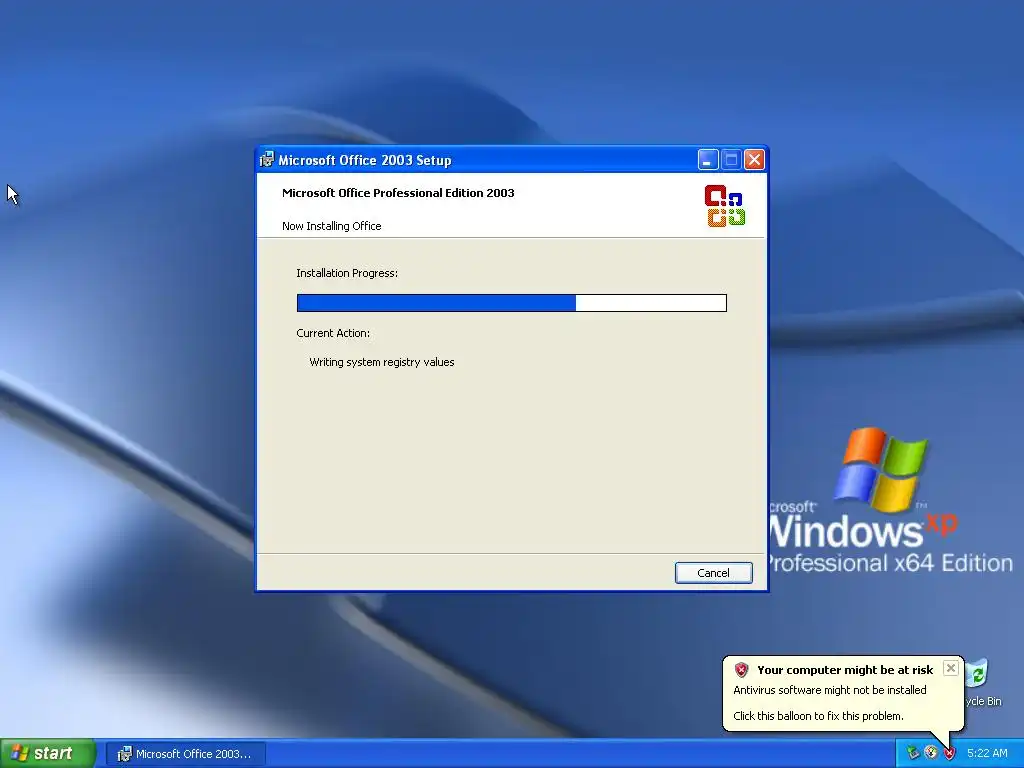Click the 5:22 AM system clock

[x=987, y=753]
